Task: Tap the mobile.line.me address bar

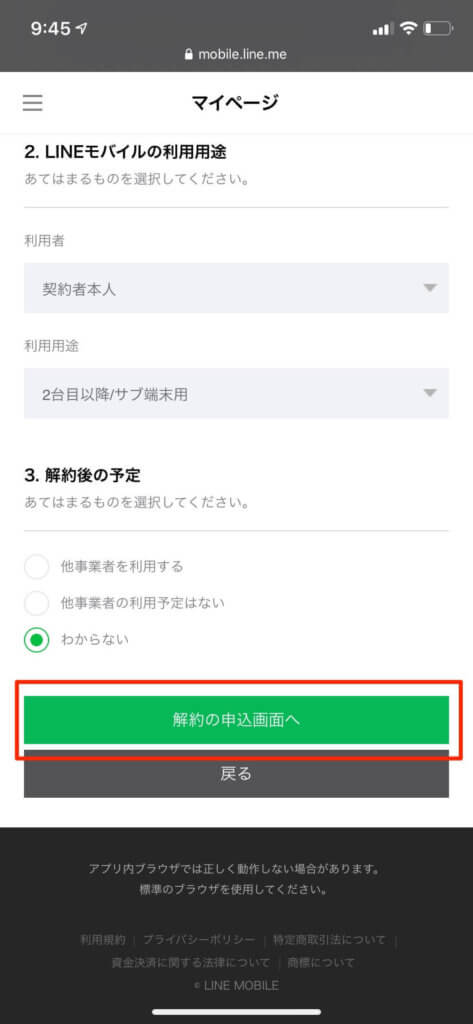Action: pos(236,55)
